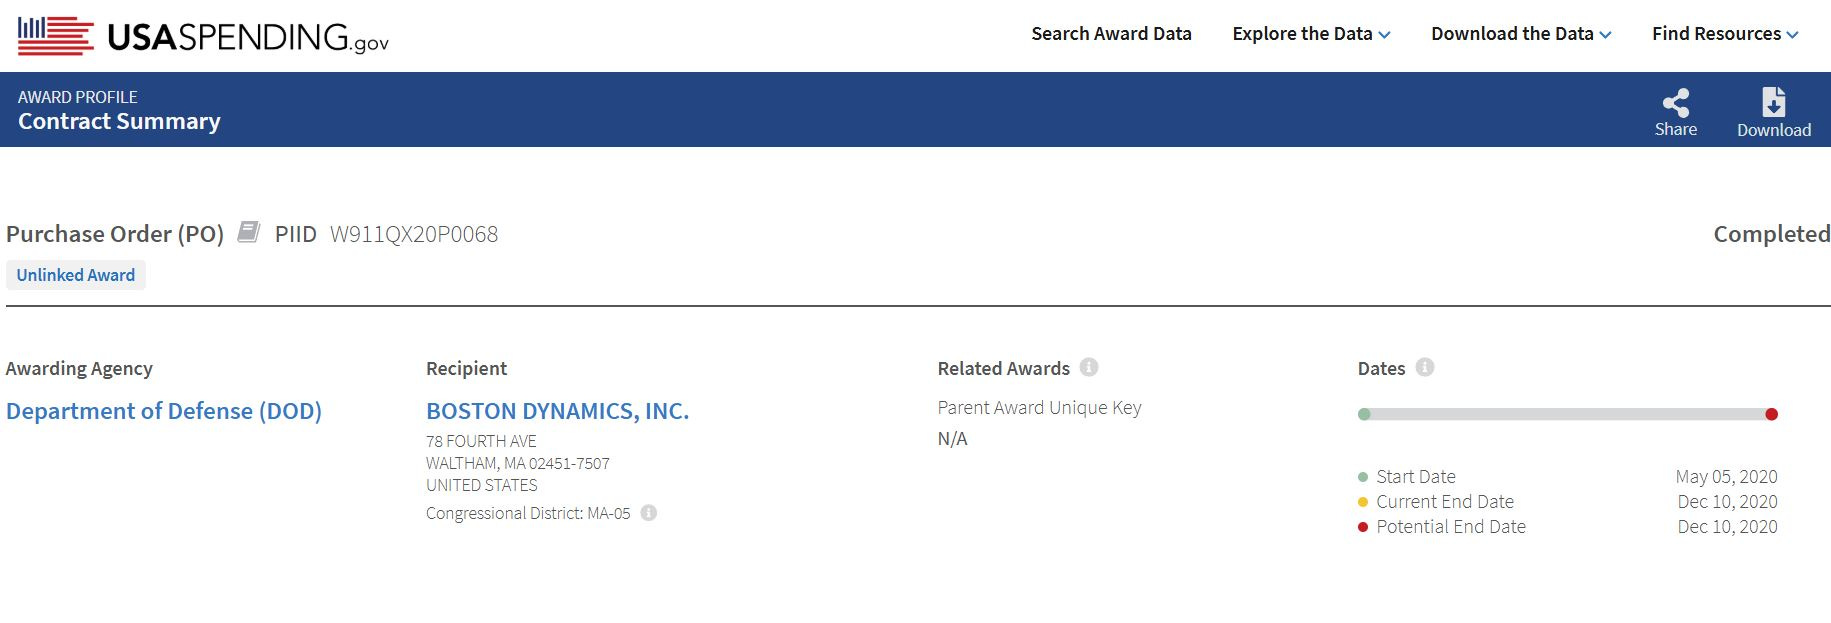Open BOSTON DYNAMICS, INC. recipient profile
The height and width of the screenshot is (623, 1831).
(x=558, y=411)
